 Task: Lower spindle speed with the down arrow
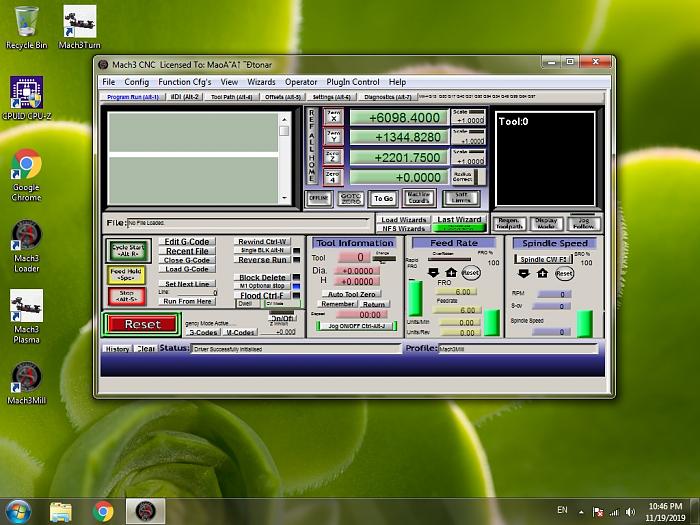[524, 273]
